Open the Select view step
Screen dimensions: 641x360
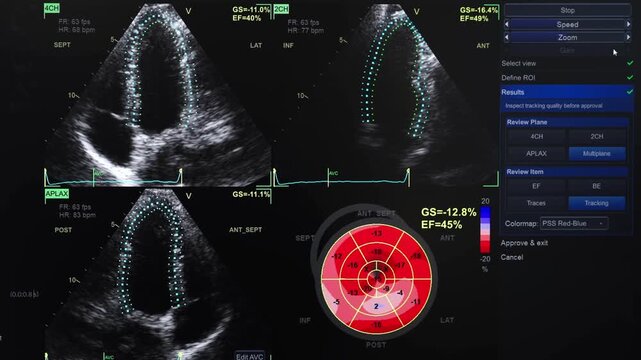coord(518,63)
